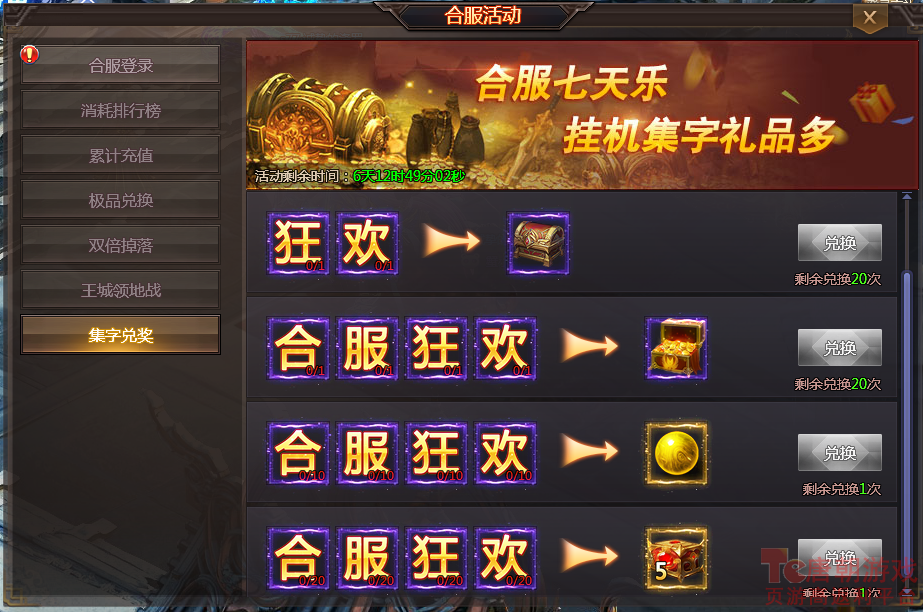Open the 双倍掉落 tab
923x612 pixels.
tap(121, 245)
